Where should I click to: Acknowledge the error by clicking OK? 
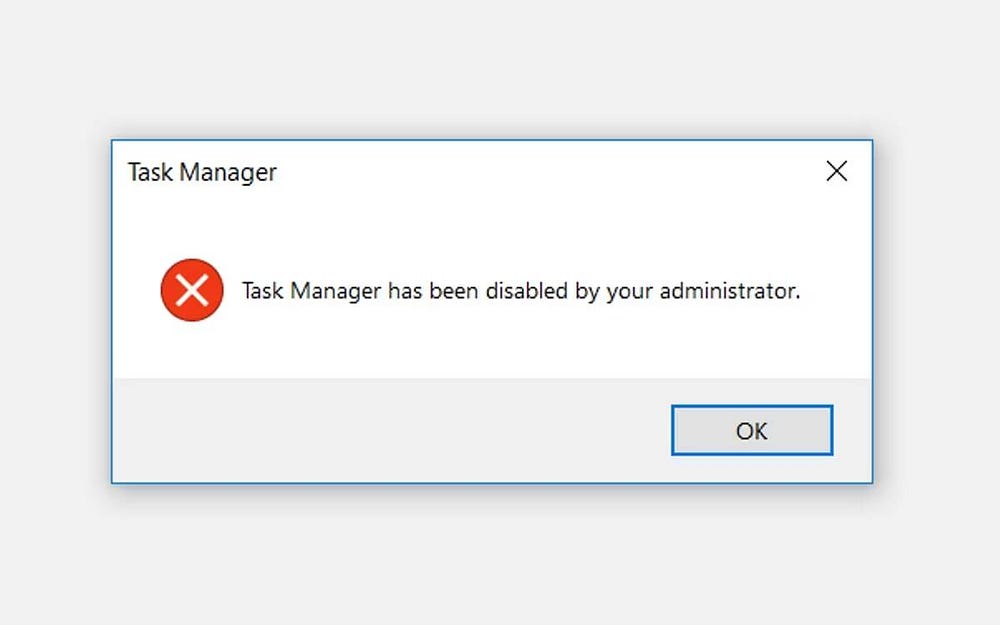coord(751,430)
